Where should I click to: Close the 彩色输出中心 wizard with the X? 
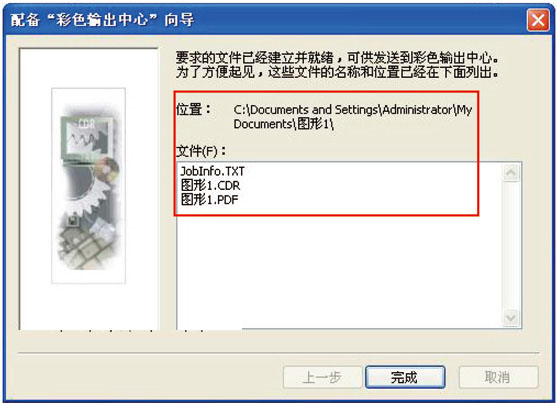tap(538, 20)
